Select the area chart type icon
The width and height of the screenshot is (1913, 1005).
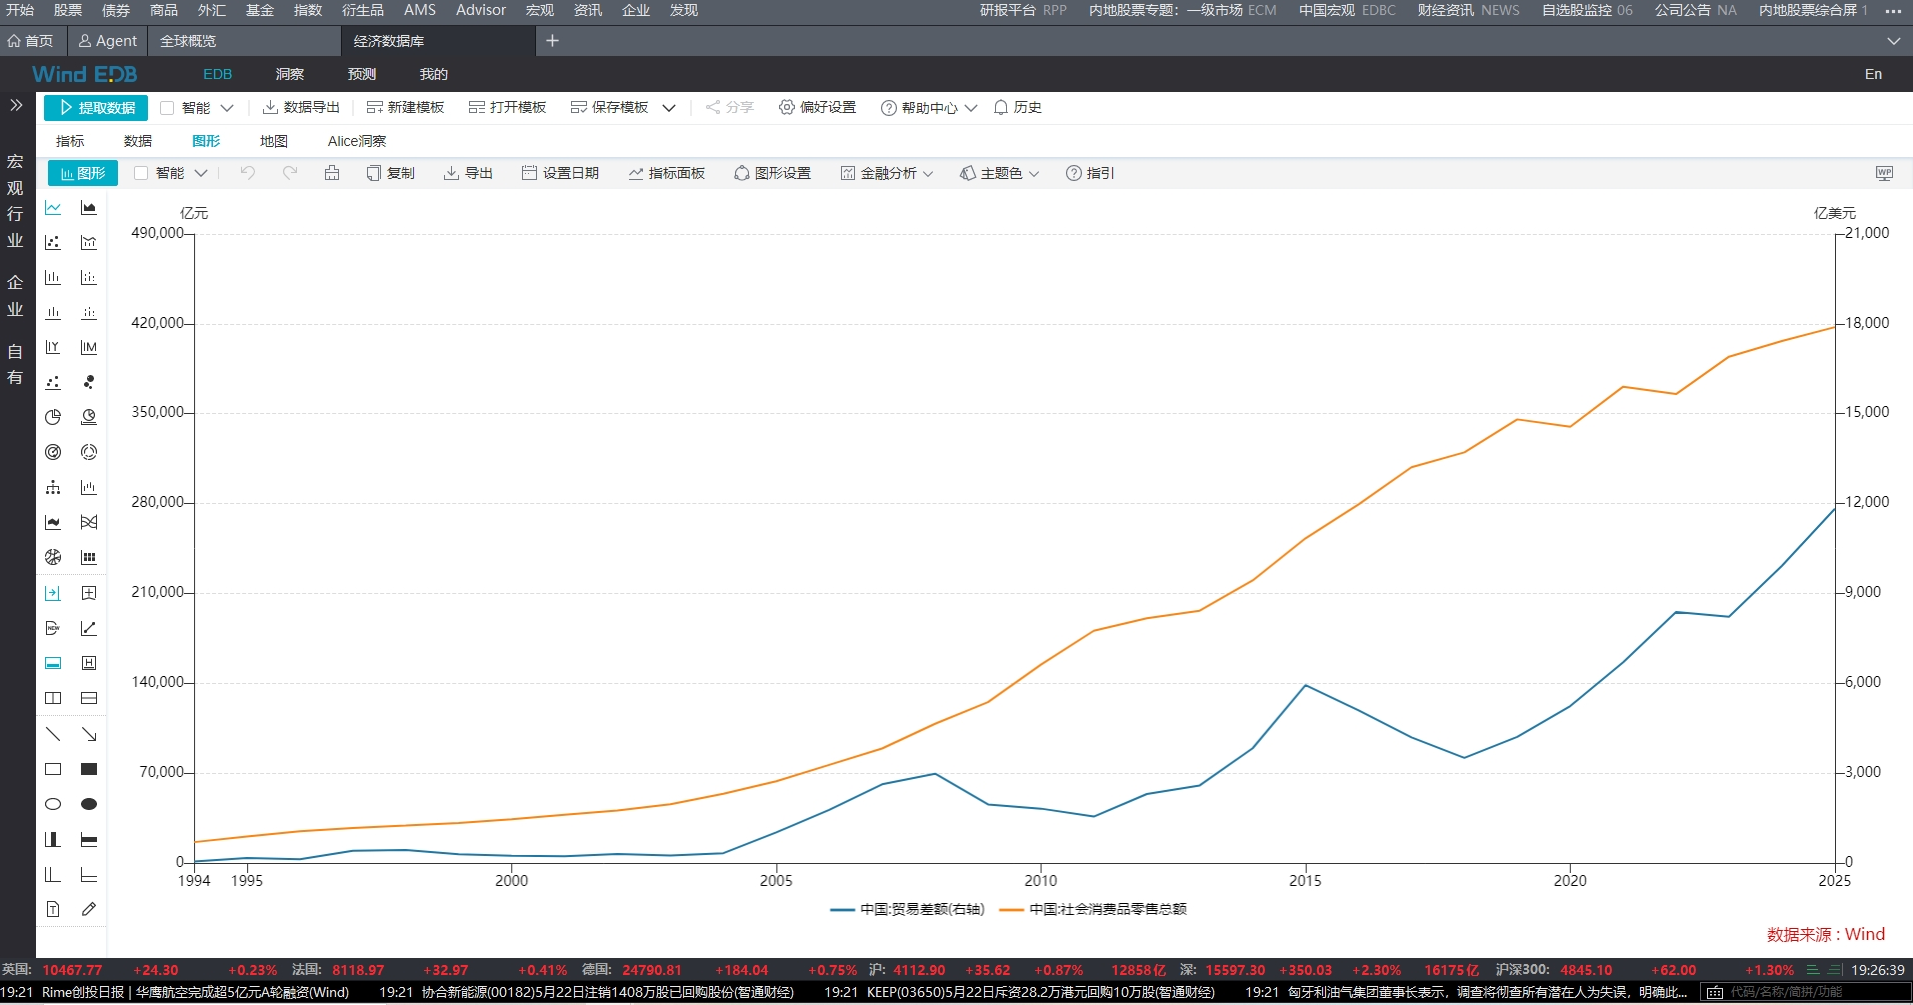coord(89,208)
